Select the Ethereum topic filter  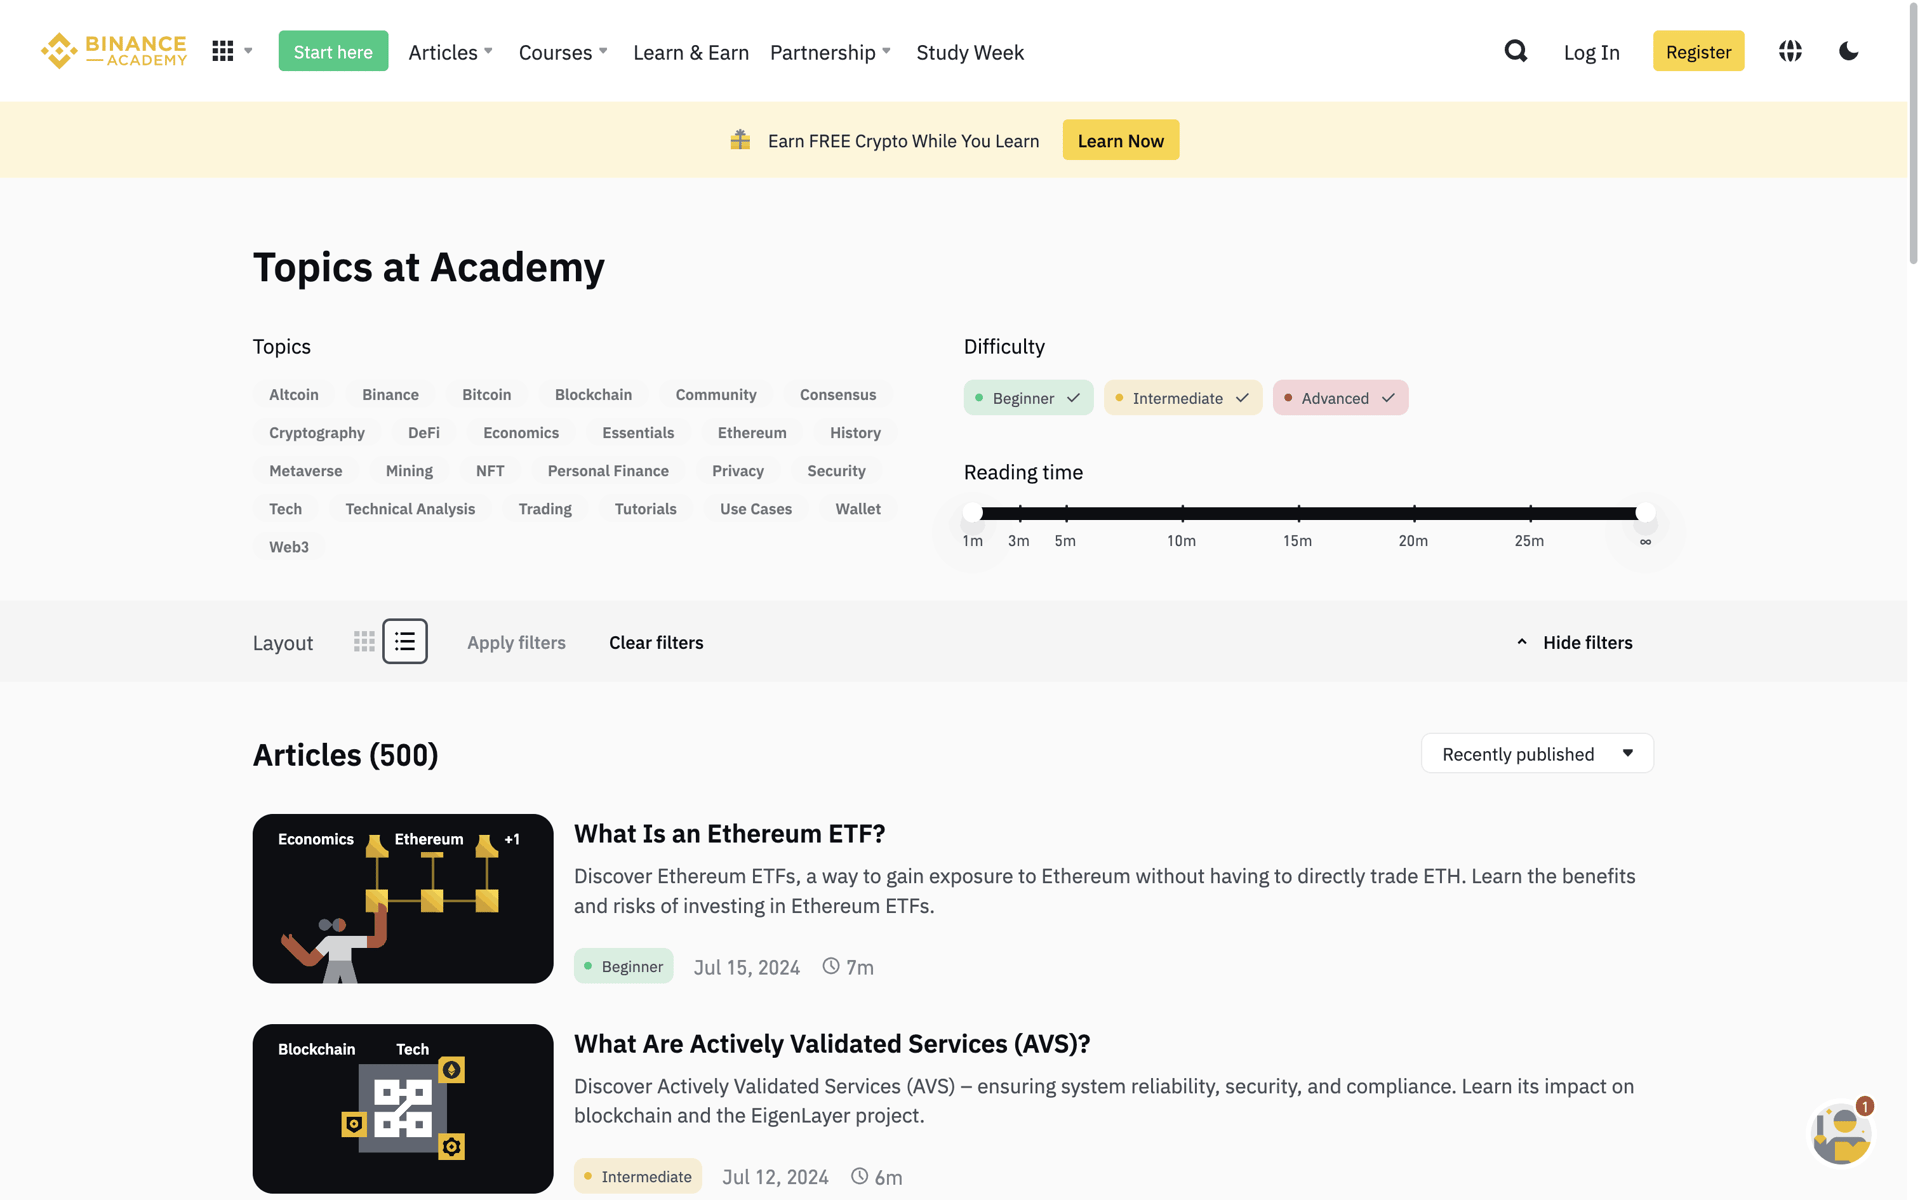752,432
